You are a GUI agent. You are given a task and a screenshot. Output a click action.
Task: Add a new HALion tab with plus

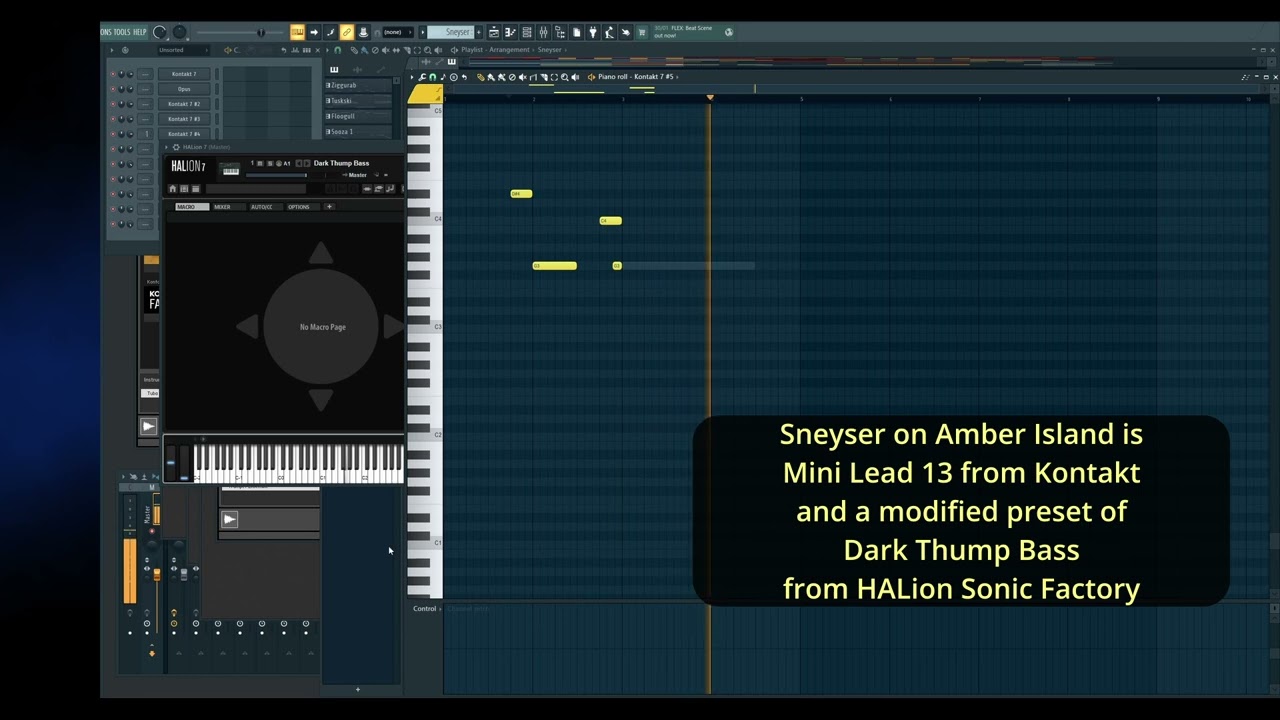click(329, 207)
